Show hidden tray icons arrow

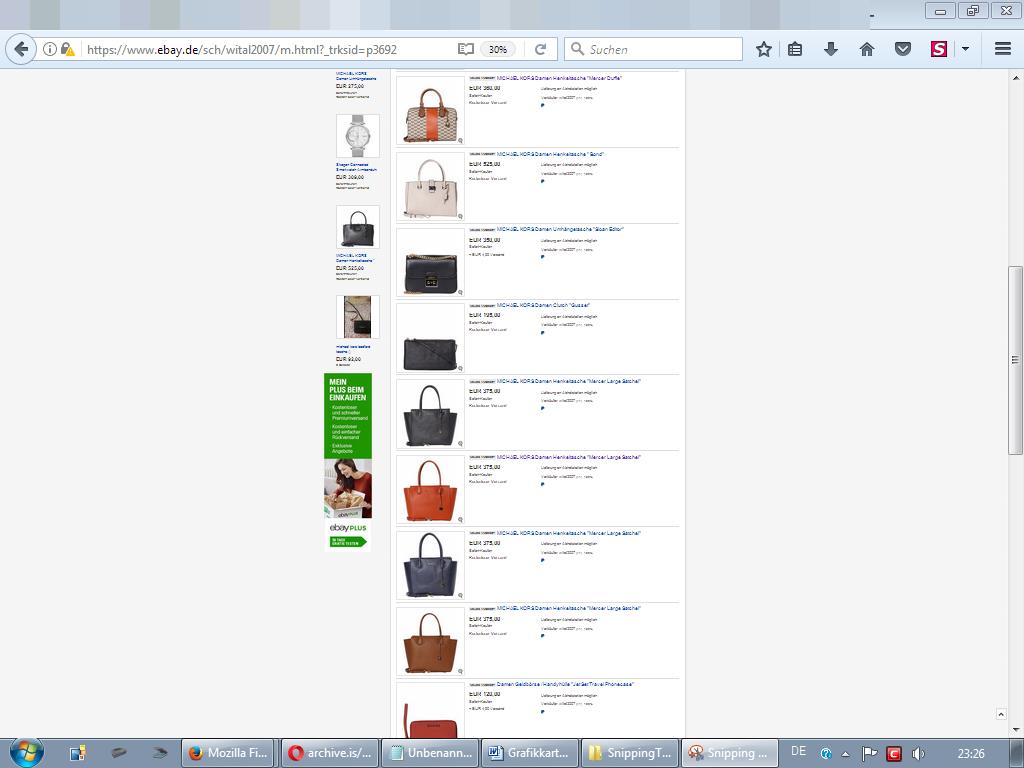tap(846, 754)
